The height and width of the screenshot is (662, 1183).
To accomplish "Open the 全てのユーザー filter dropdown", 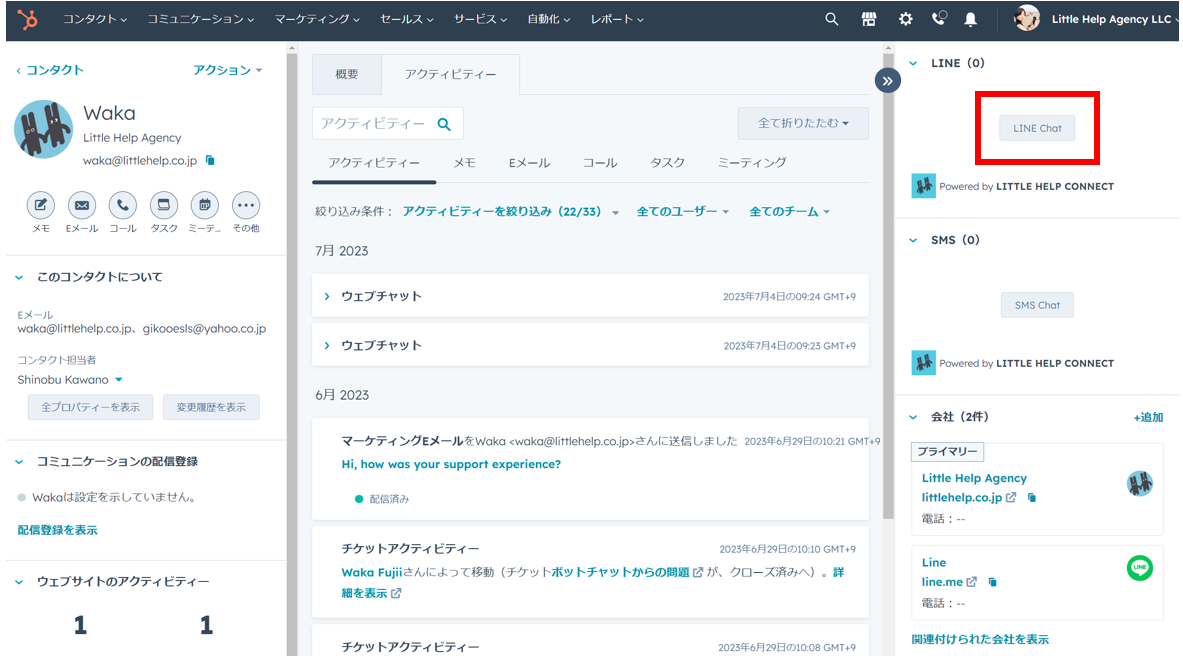I will click(682, 212).
